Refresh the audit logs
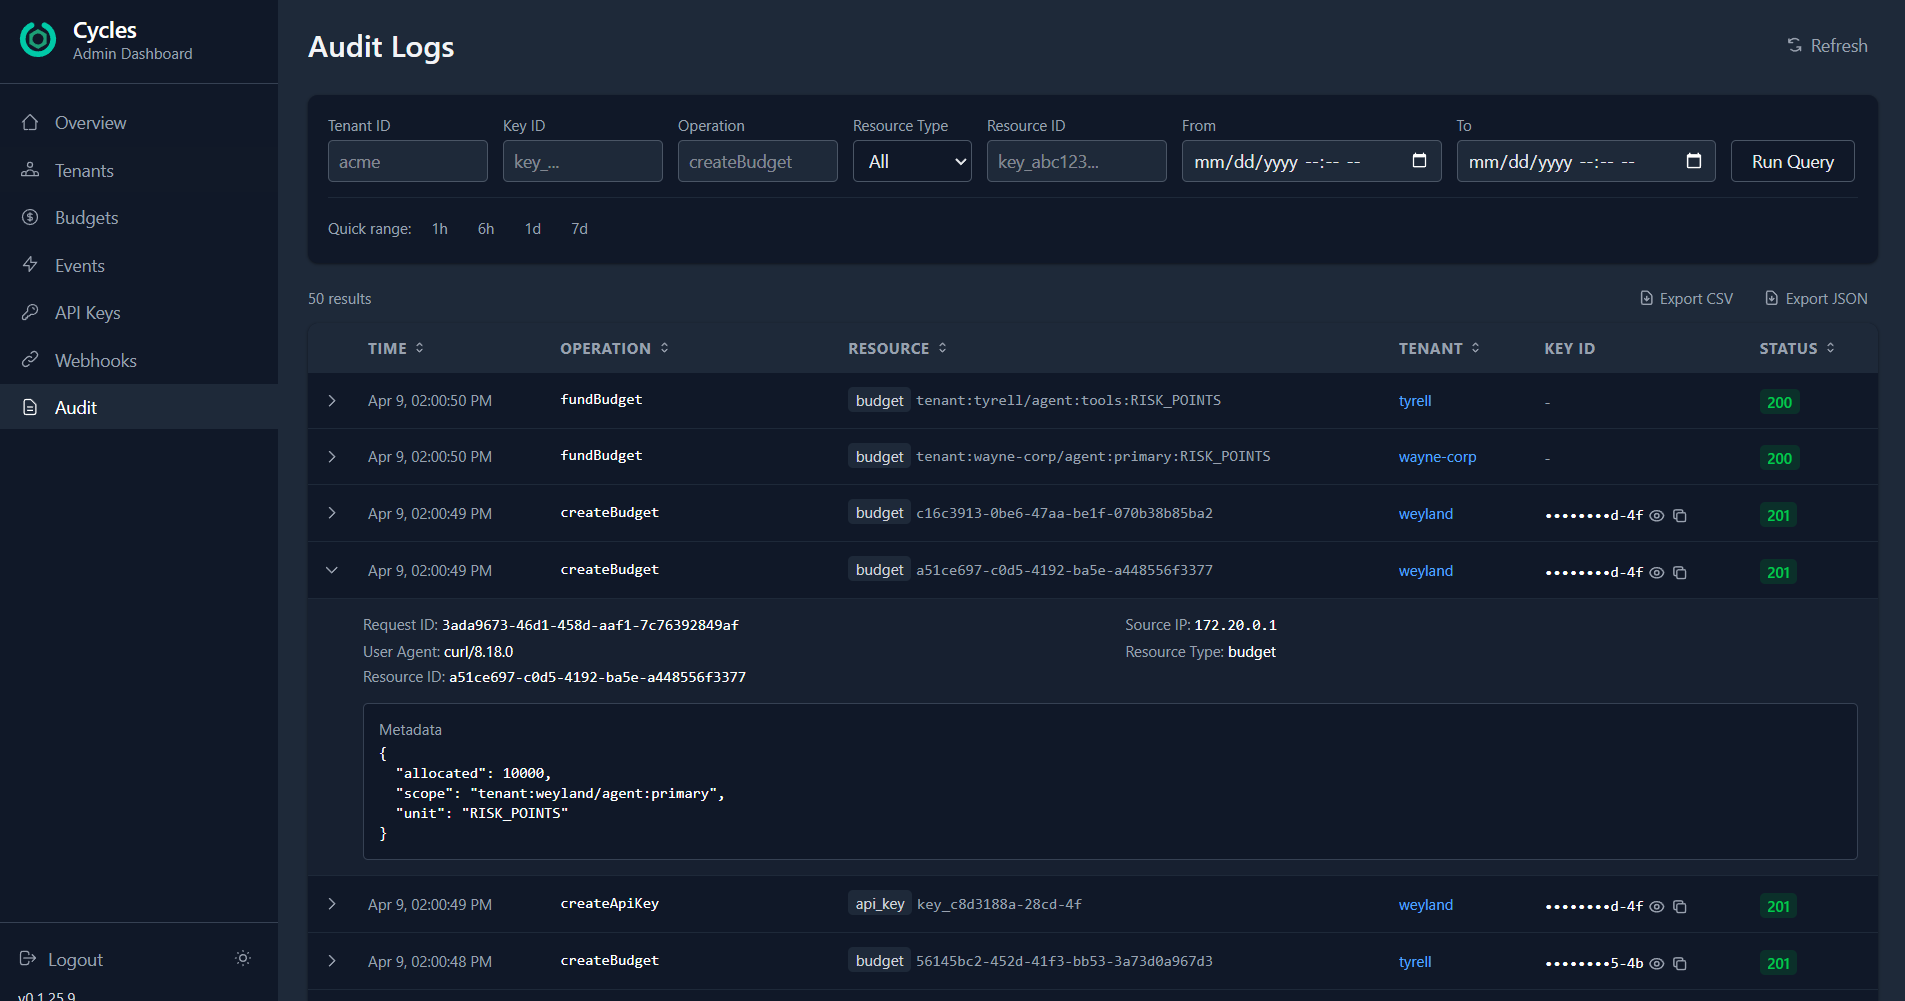1905x1001 pixels. [x=1827, y=45]
